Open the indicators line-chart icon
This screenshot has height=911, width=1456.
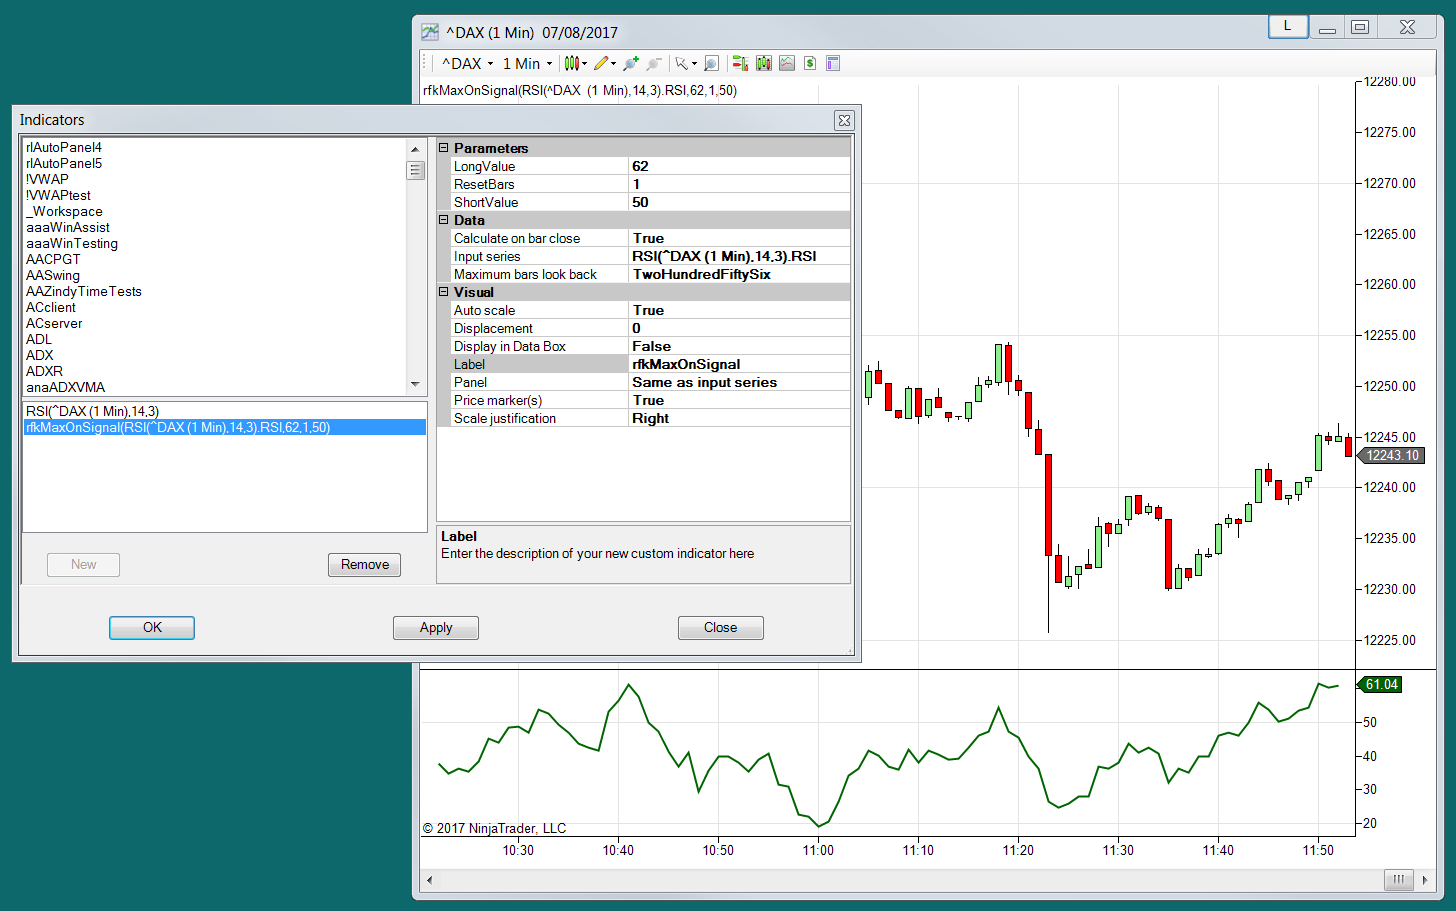(787, 63)
